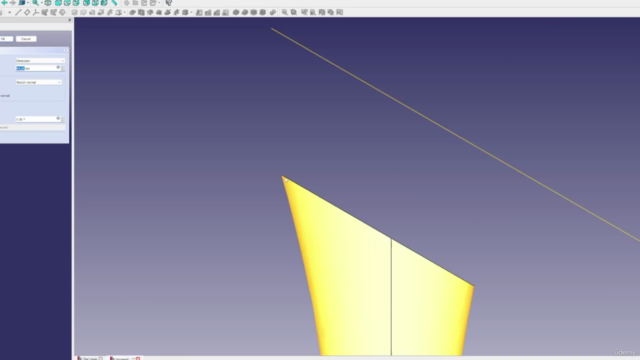Image resolution: width=640 pixels, height=360 pixels.
Task: Select the Fillet tool
Action: [x=236, y=13]
